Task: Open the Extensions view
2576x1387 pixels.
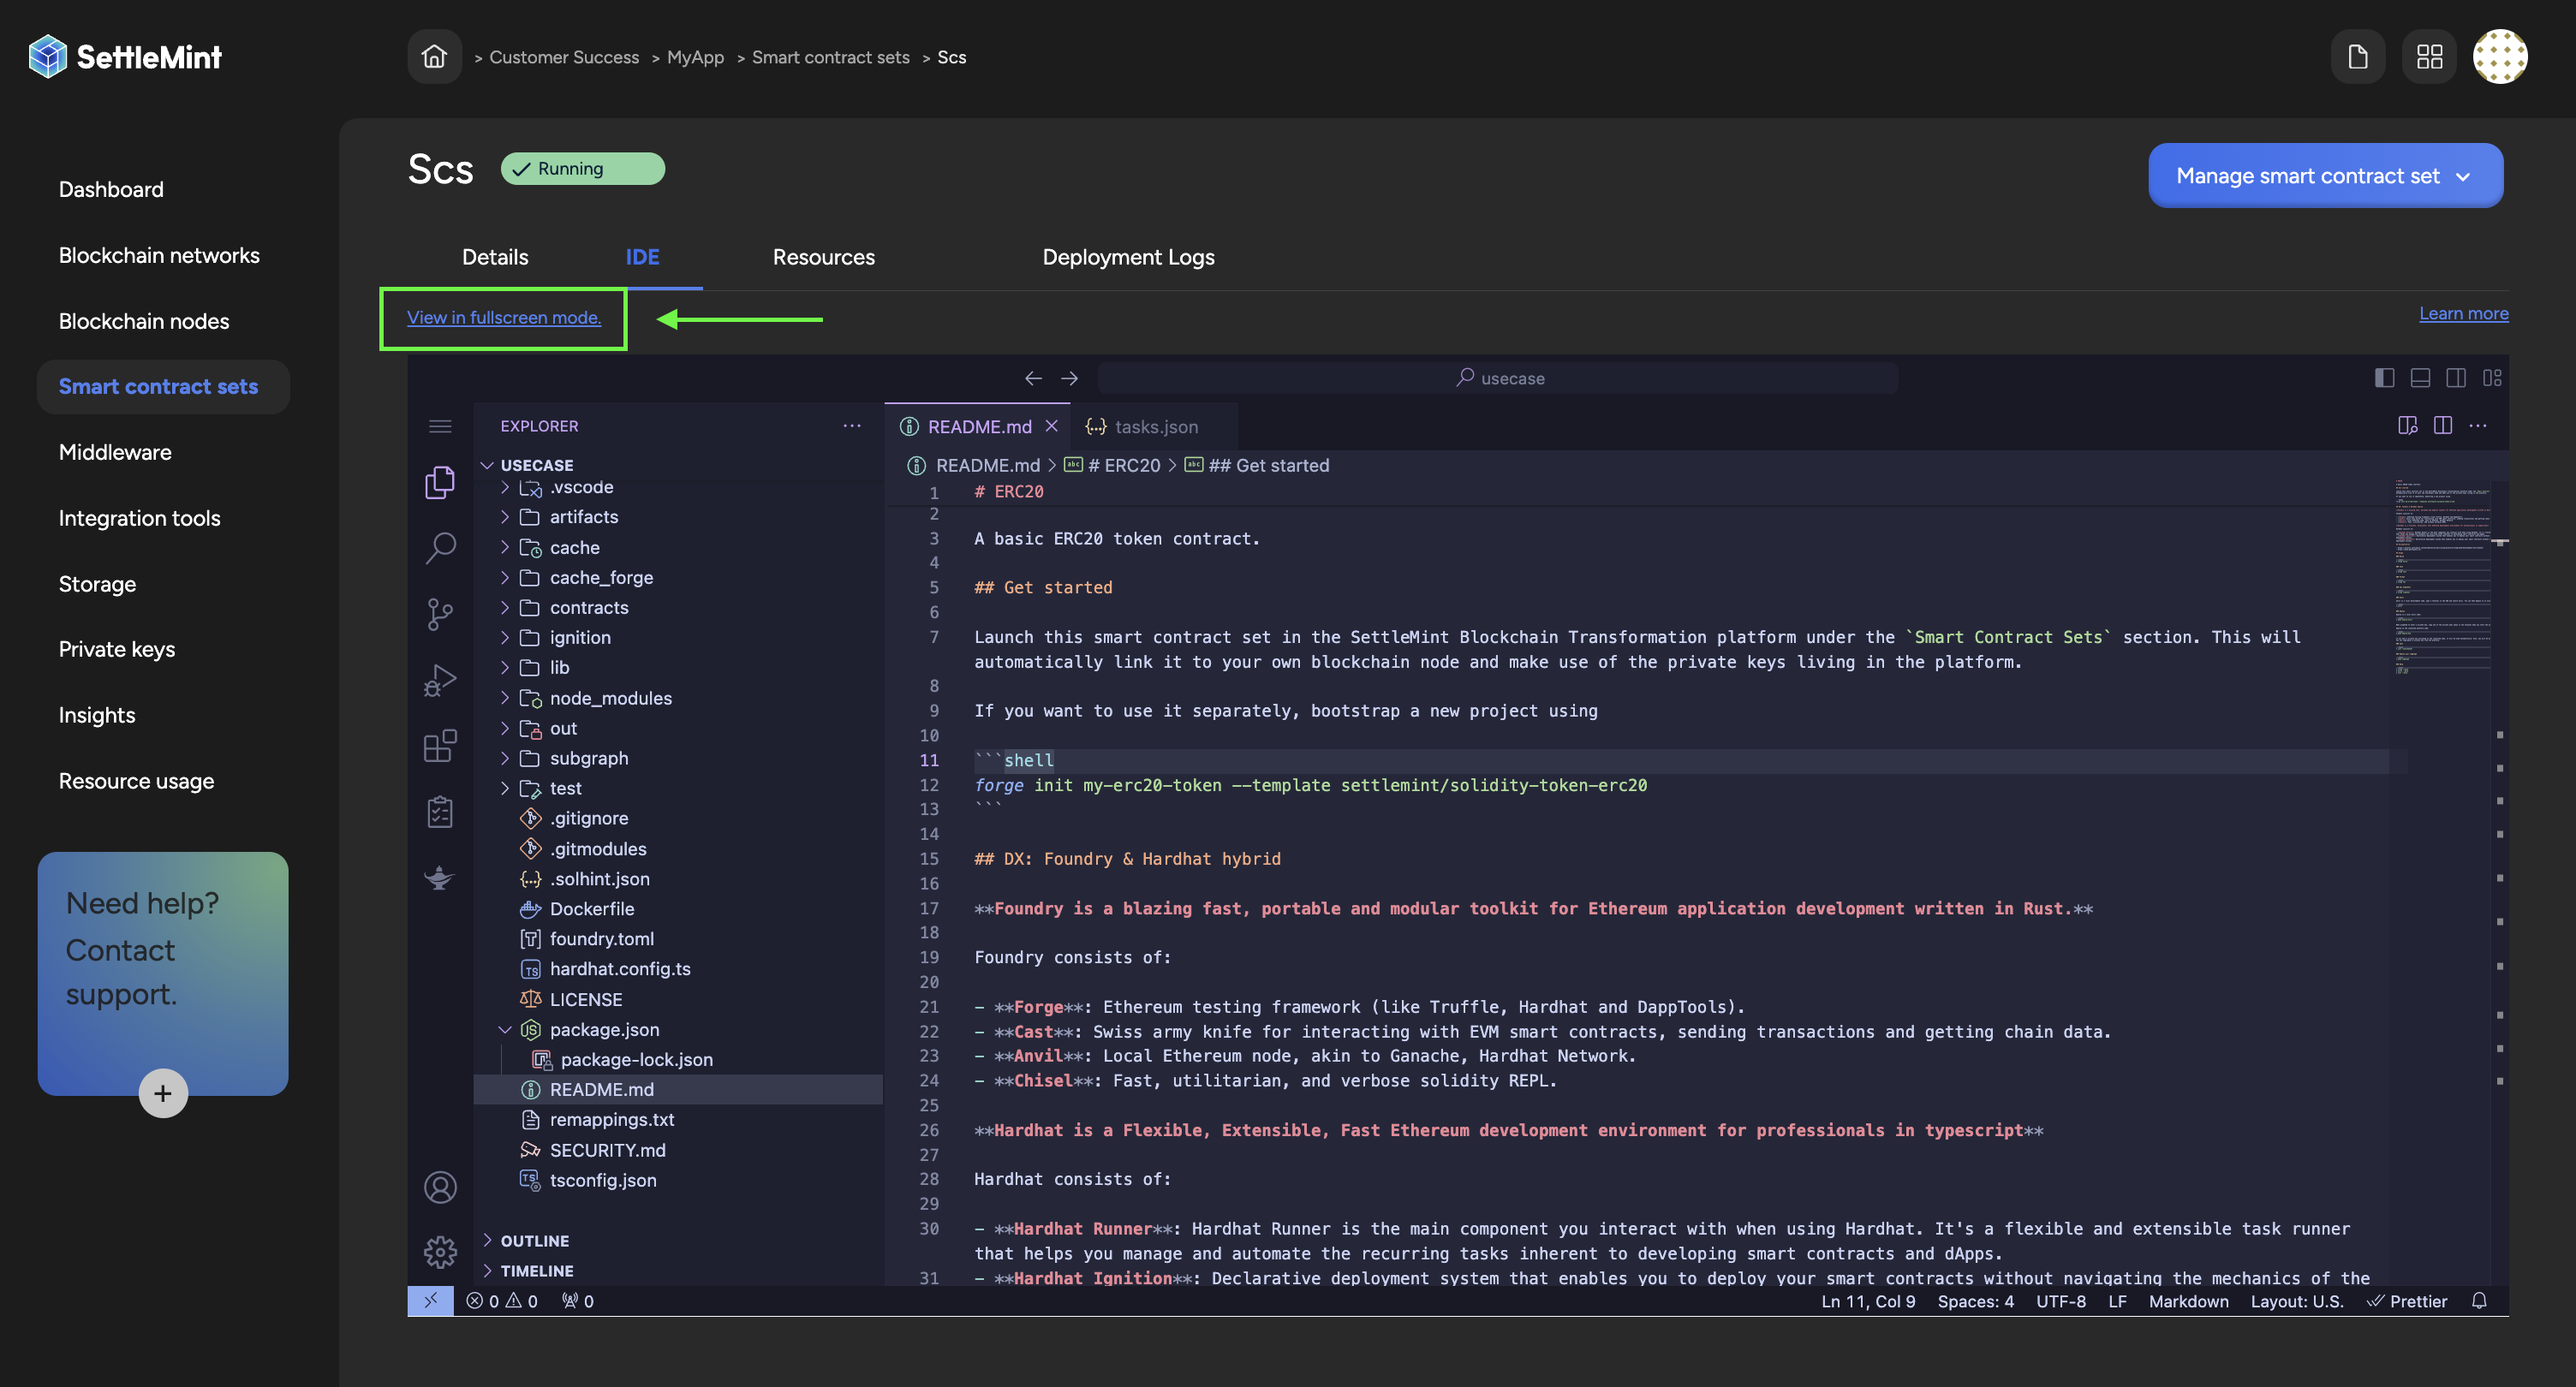Action: tap(440, 745)
